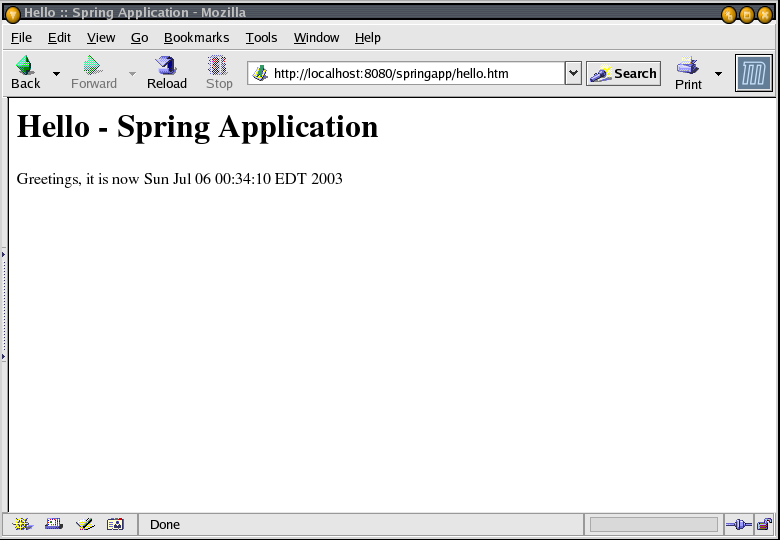The image size is (780, 540).
Task: Click the page load progress bar
Action: (654, 525)
